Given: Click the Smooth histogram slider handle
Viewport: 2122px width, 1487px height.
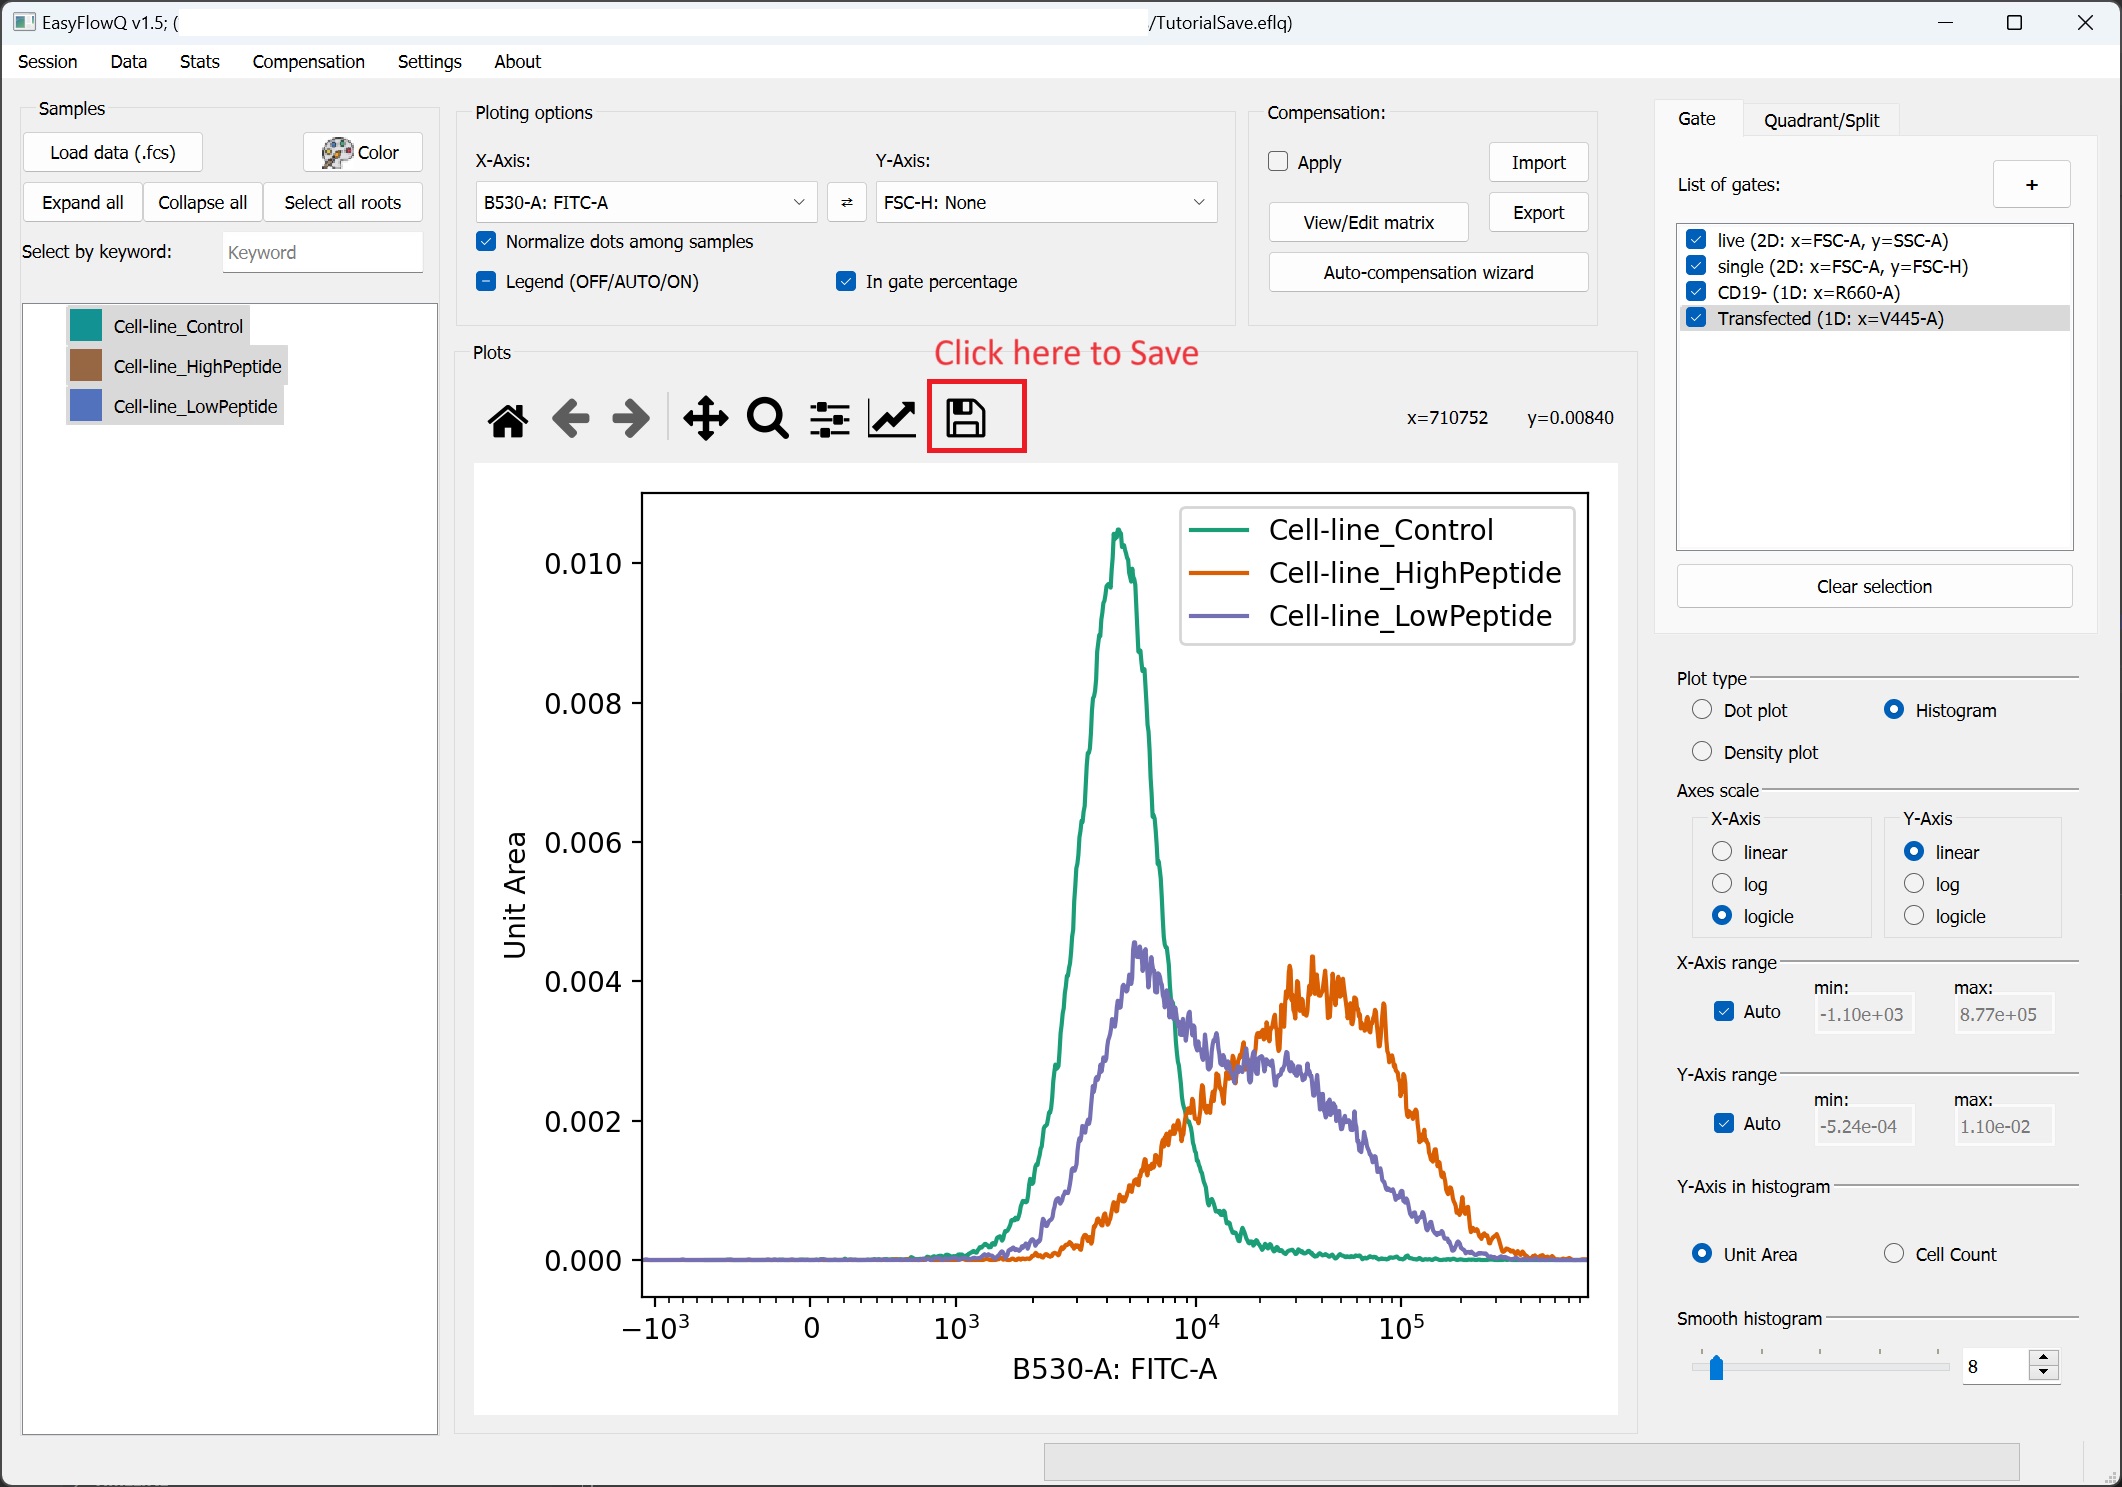Looking at the screenshot, I should click(x=1716, y=1367).
